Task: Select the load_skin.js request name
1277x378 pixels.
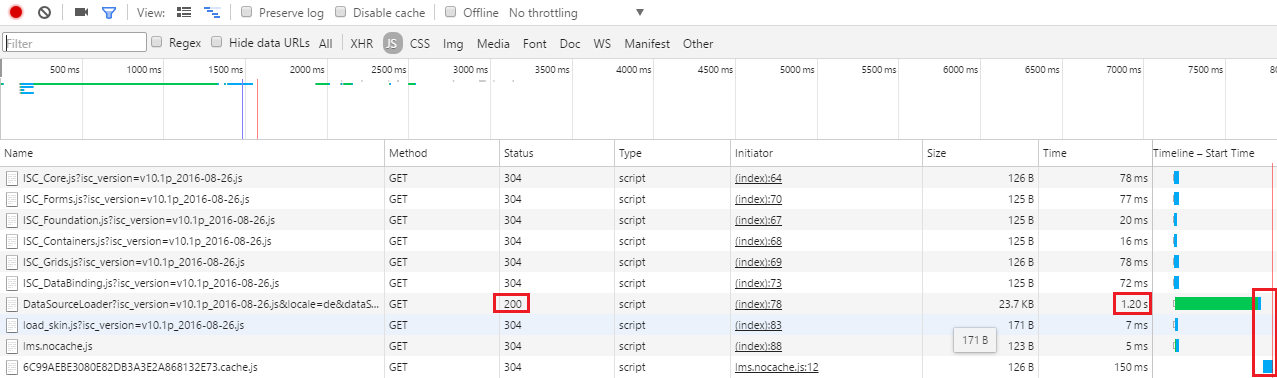Action: pyautogui.click(x=133, y=325)
